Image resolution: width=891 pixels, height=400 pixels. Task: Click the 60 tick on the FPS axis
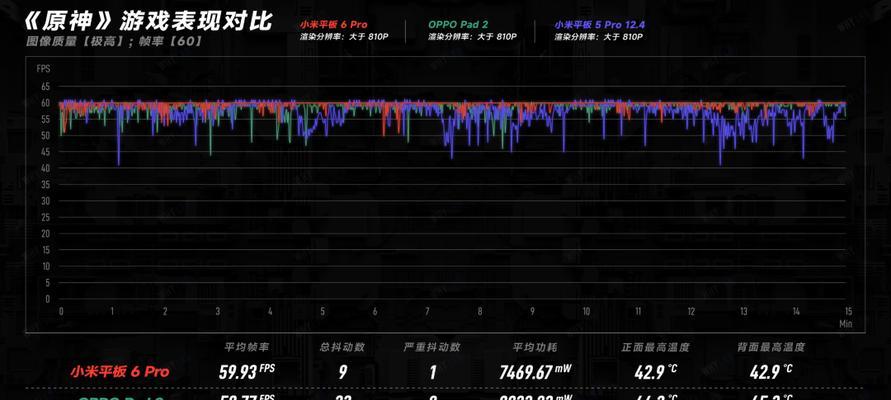pyautogui.click(x=45, y=103)
